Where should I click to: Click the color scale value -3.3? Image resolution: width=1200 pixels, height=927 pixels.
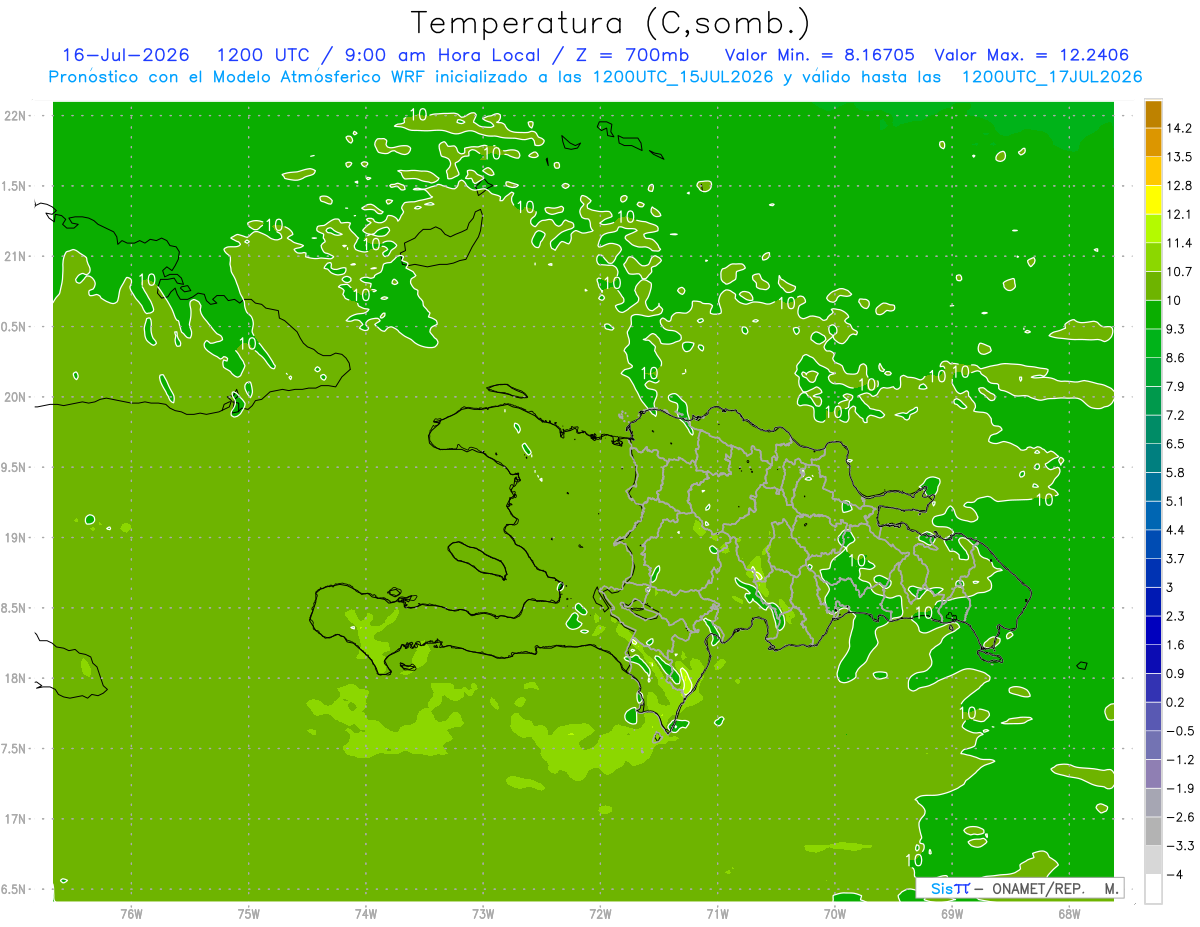pyautogui.click(x=1180, y=845)
